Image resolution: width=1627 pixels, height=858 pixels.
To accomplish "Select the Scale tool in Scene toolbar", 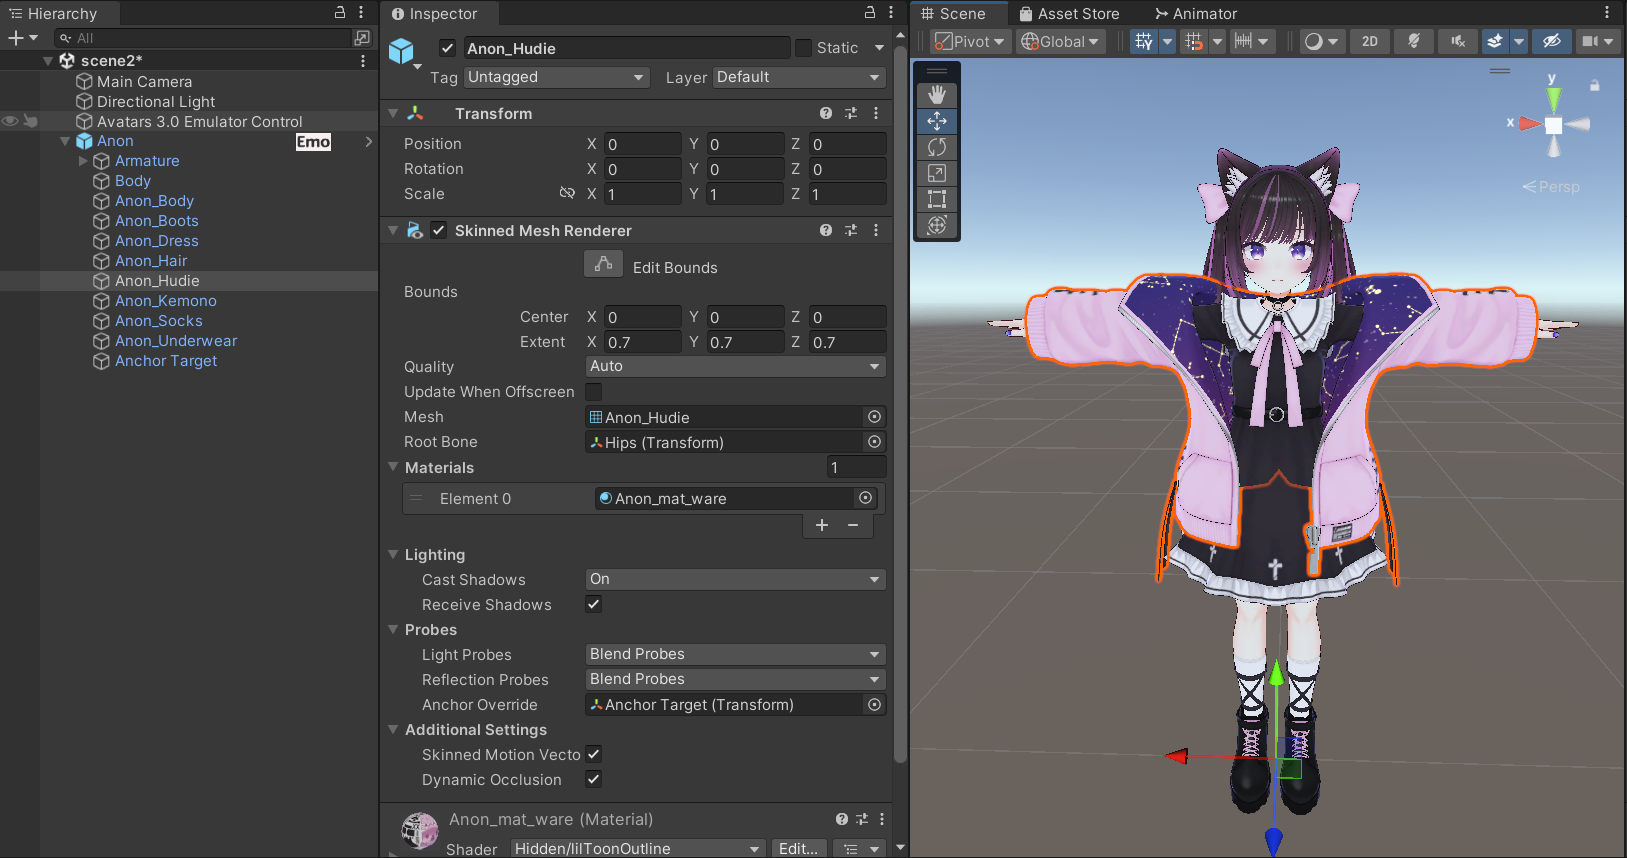I will click(937, 173).
